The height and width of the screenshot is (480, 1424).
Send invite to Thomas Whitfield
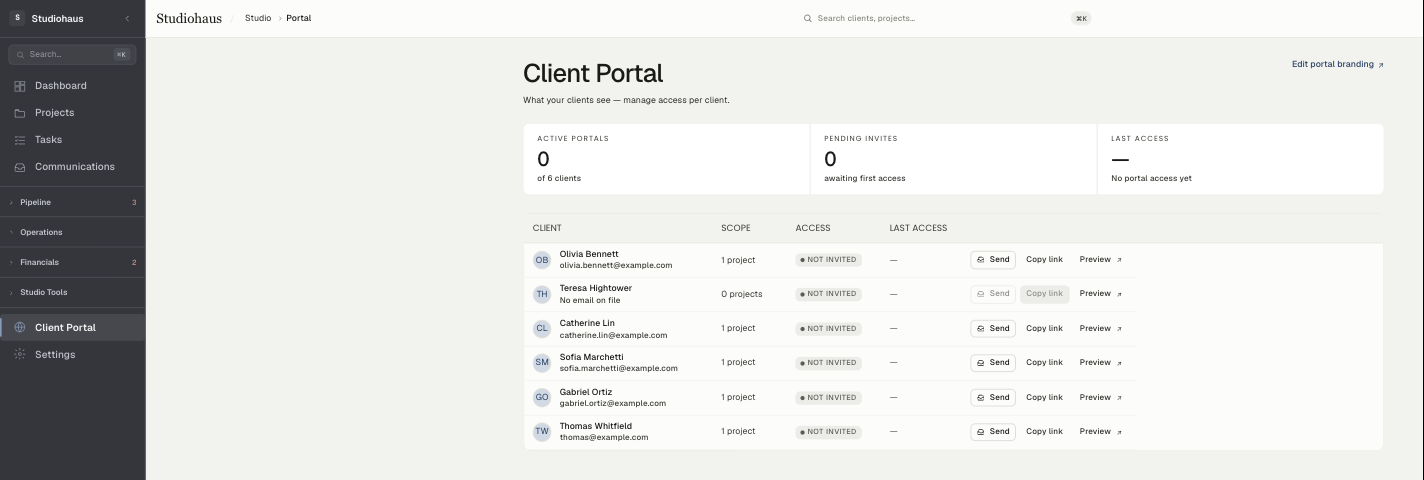pos(993,431)
